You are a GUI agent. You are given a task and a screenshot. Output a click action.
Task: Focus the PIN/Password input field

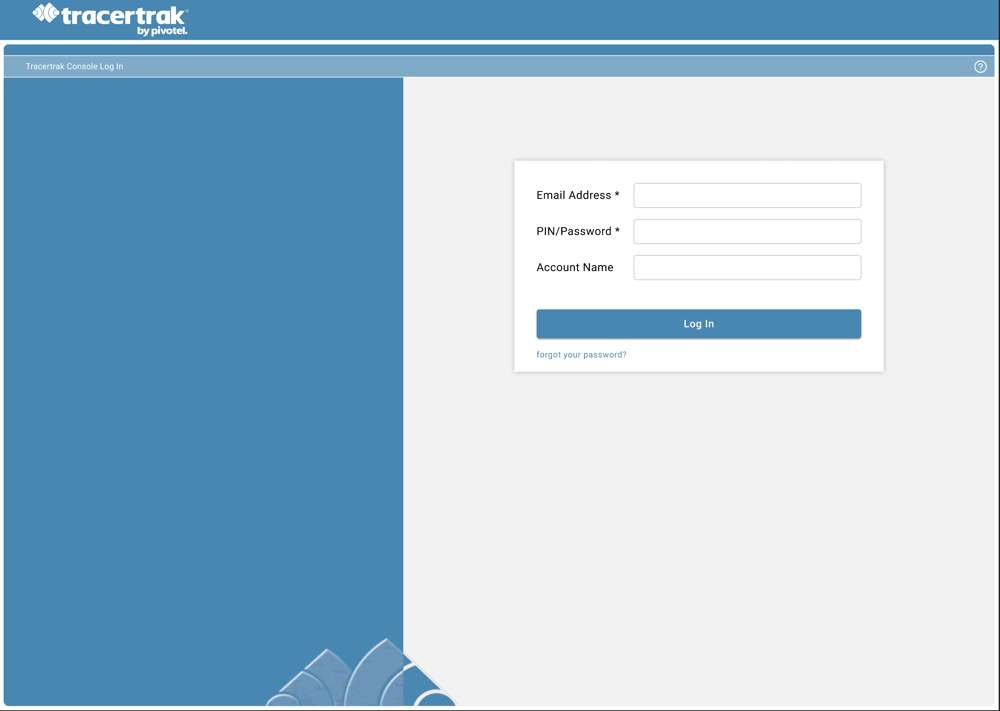tap(747, 231)
